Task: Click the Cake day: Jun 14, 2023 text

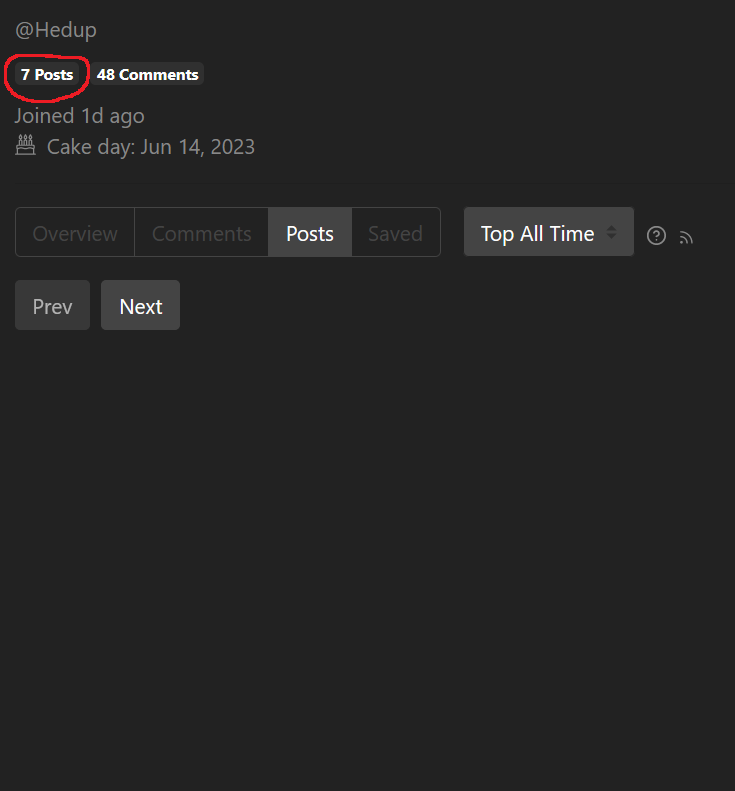Action: [x=151, y=147]
